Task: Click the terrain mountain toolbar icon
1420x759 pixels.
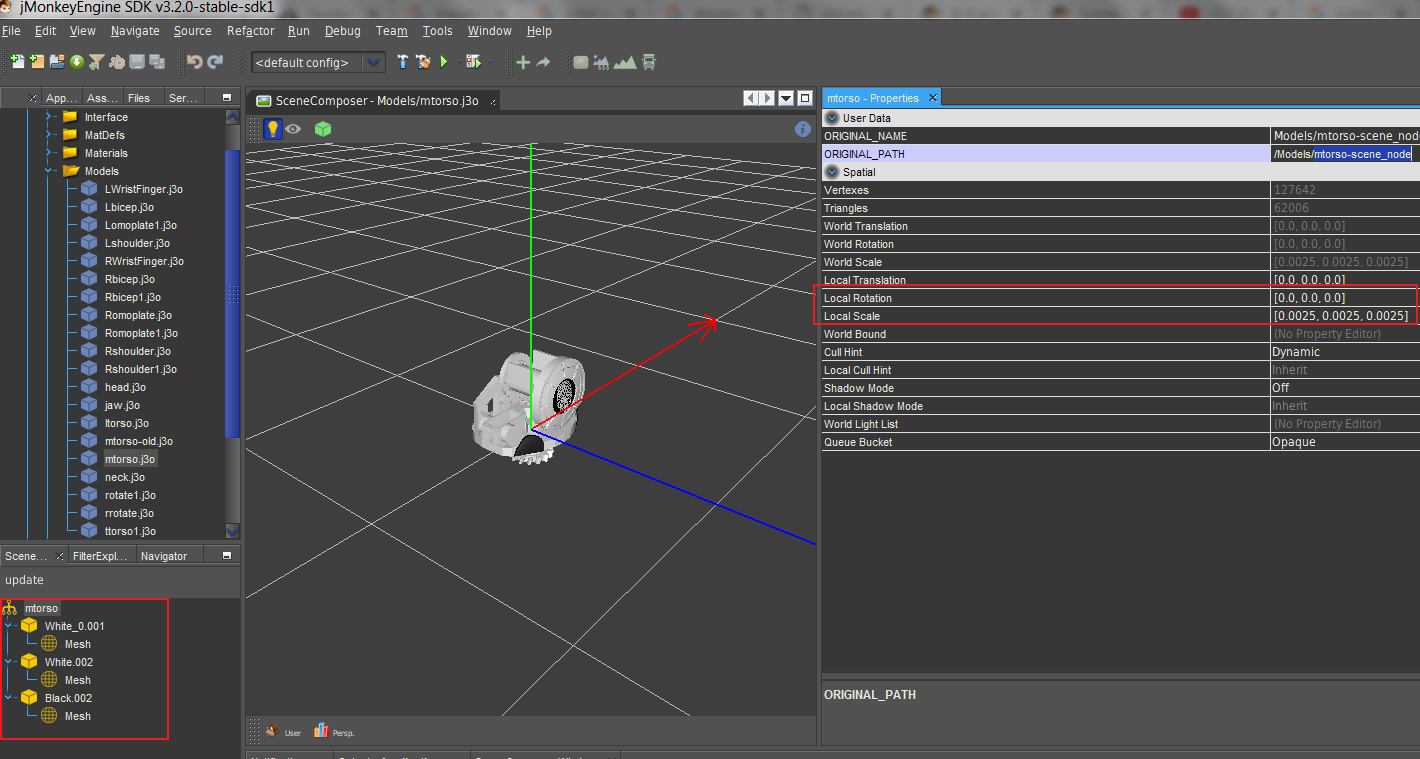Action: pyautogui.click(x=625, y=62)
